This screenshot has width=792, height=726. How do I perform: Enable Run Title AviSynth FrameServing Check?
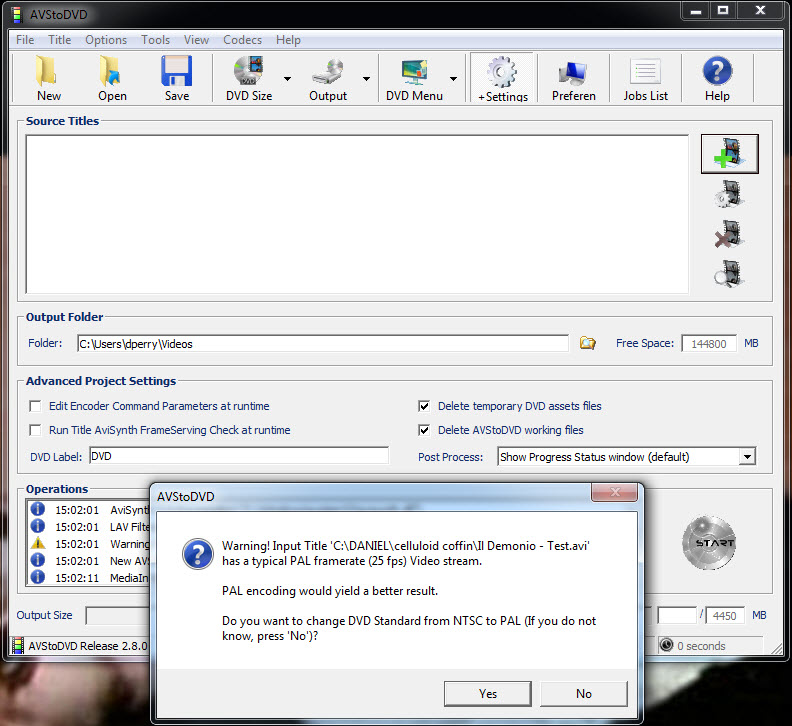(35, 430)
